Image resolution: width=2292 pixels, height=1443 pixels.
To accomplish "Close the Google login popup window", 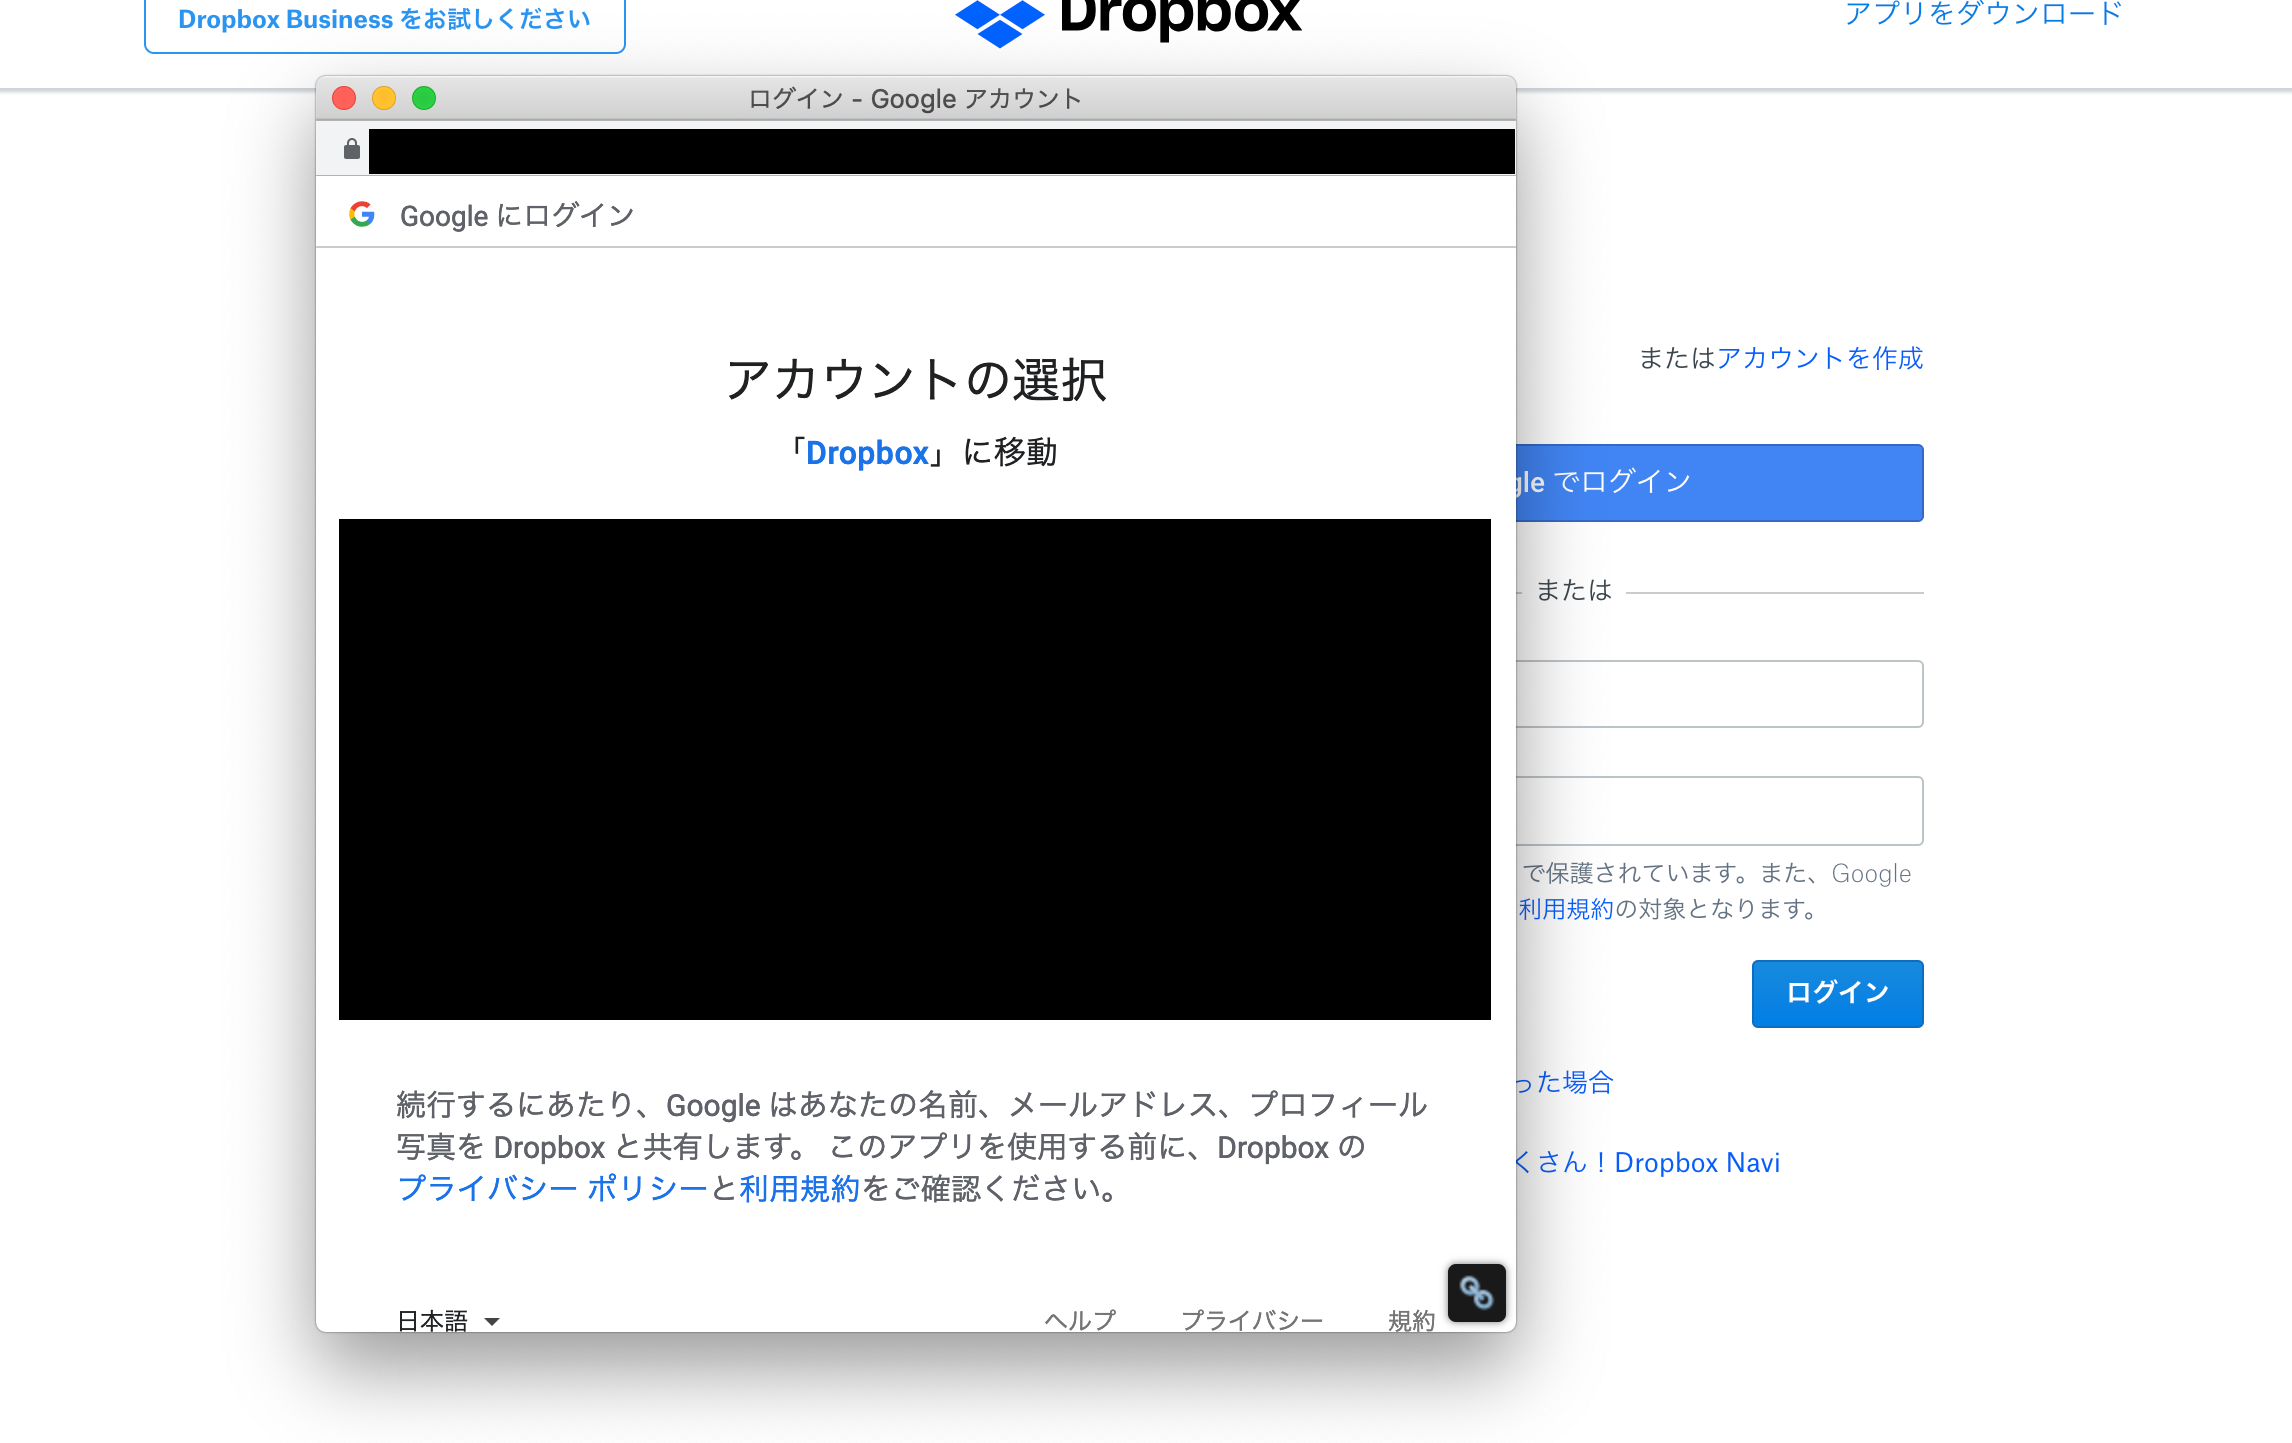I will [x=344, y=98].
